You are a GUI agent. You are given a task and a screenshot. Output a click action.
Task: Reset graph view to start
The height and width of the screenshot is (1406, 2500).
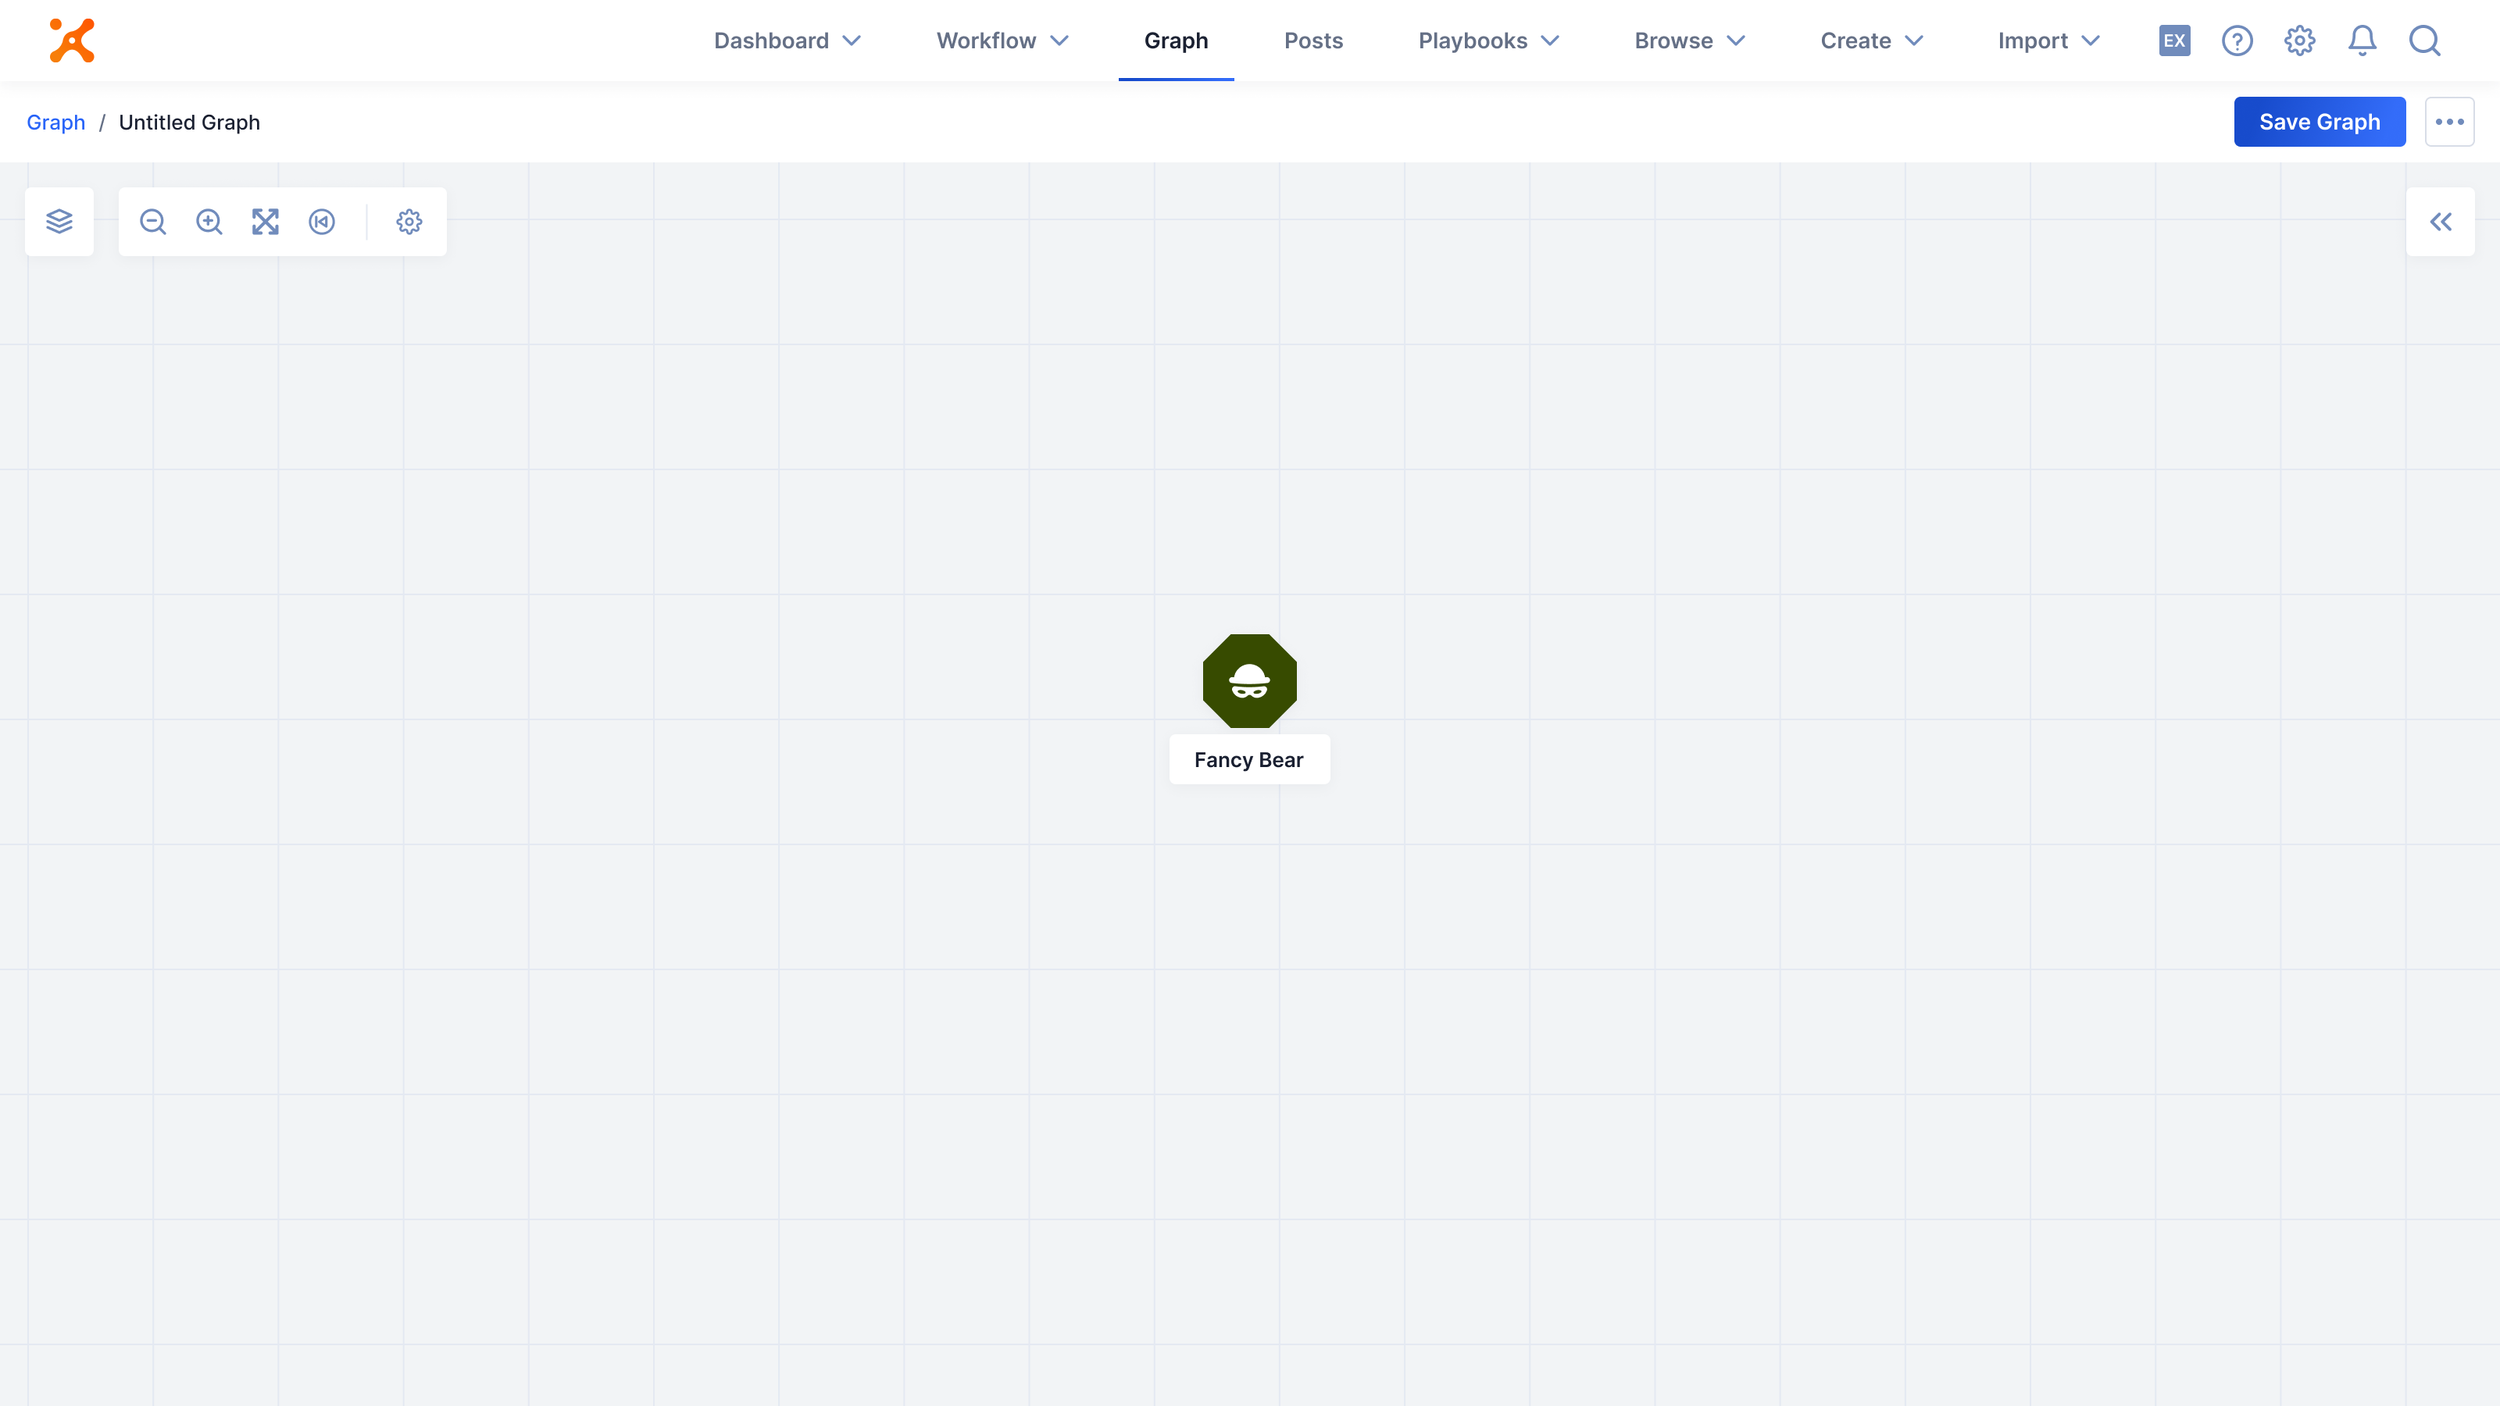[x=322, y=221]
